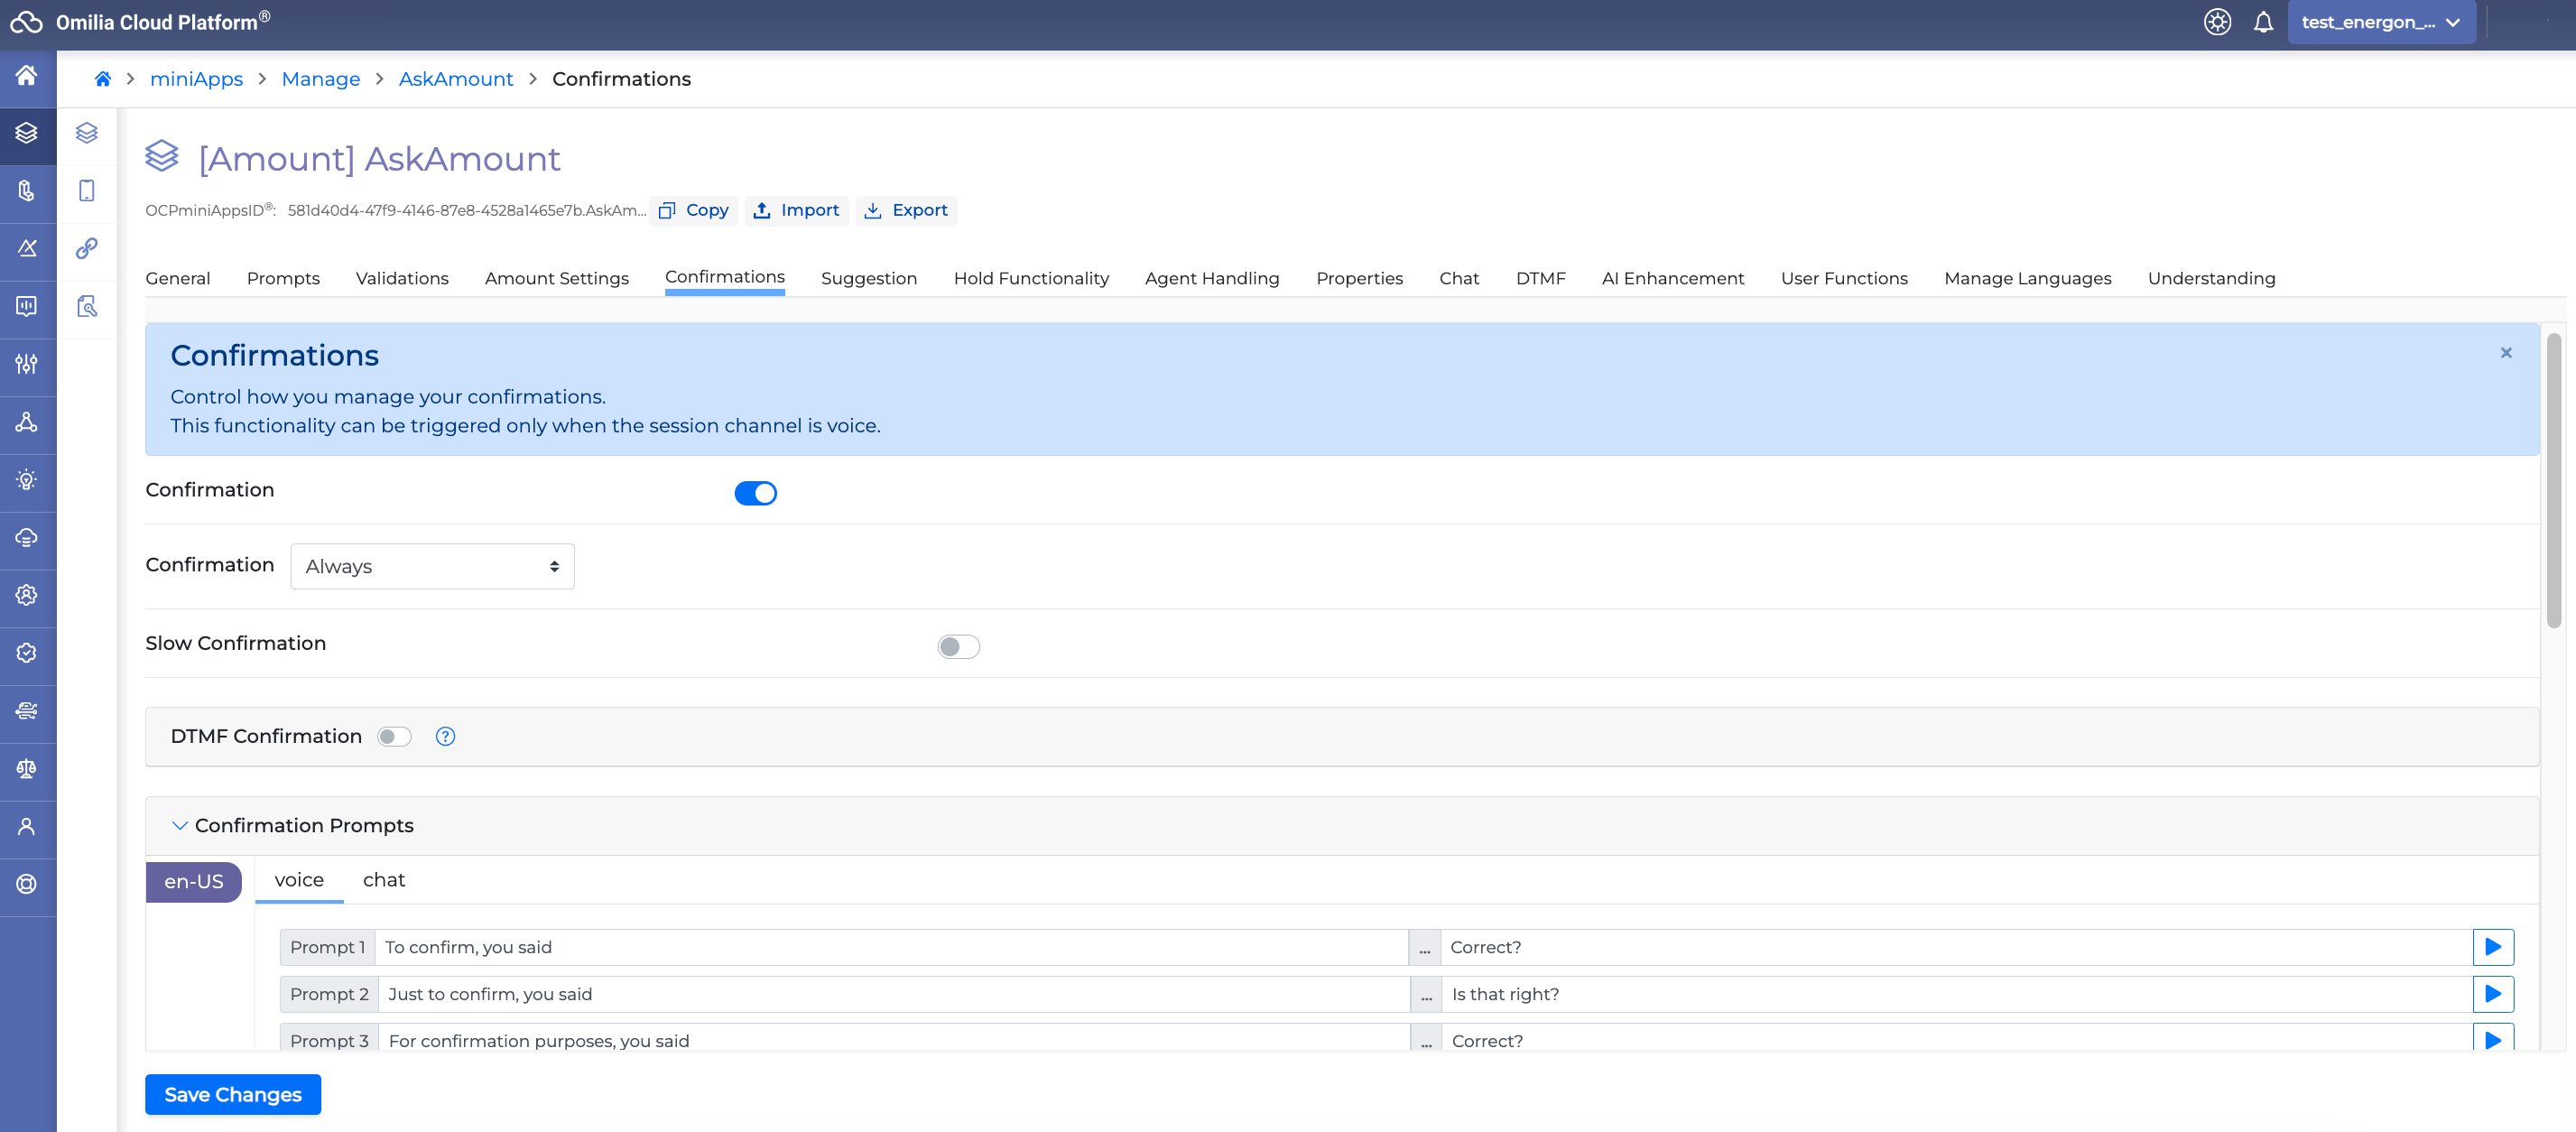
Task: Select the chat prompts tab
Action: 383,880
